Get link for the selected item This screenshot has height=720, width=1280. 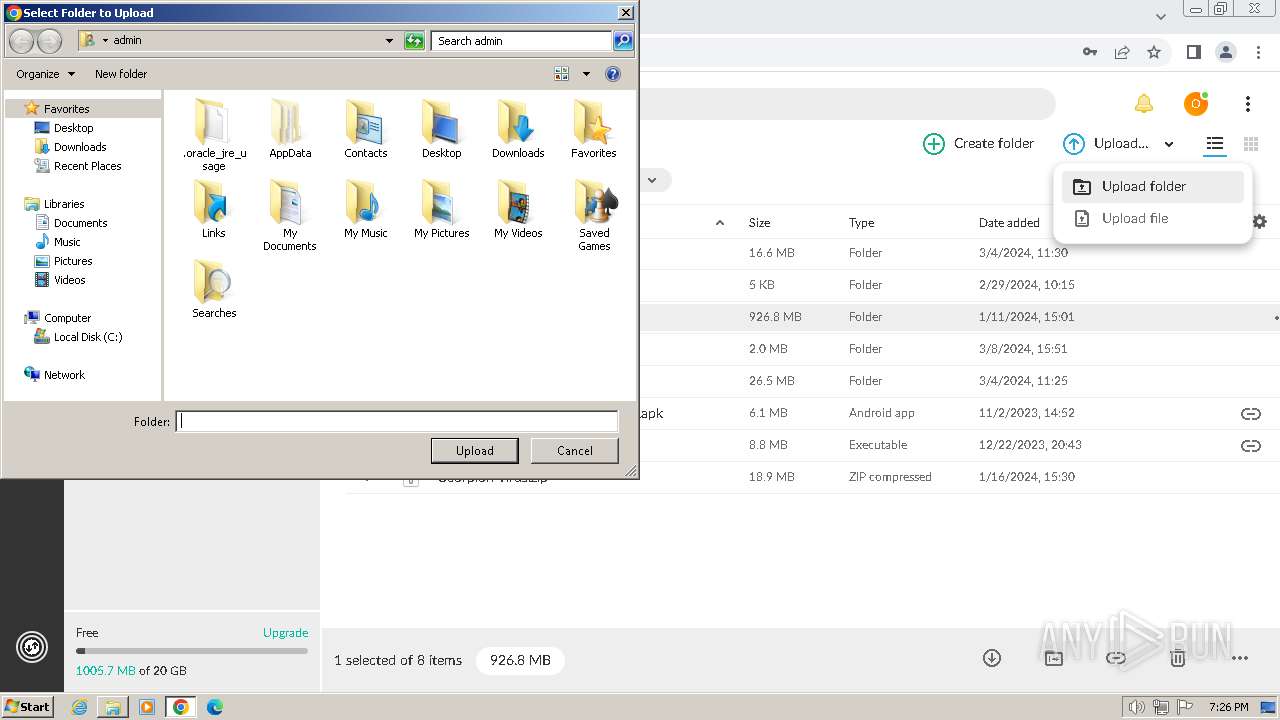tap(1116, 658)
